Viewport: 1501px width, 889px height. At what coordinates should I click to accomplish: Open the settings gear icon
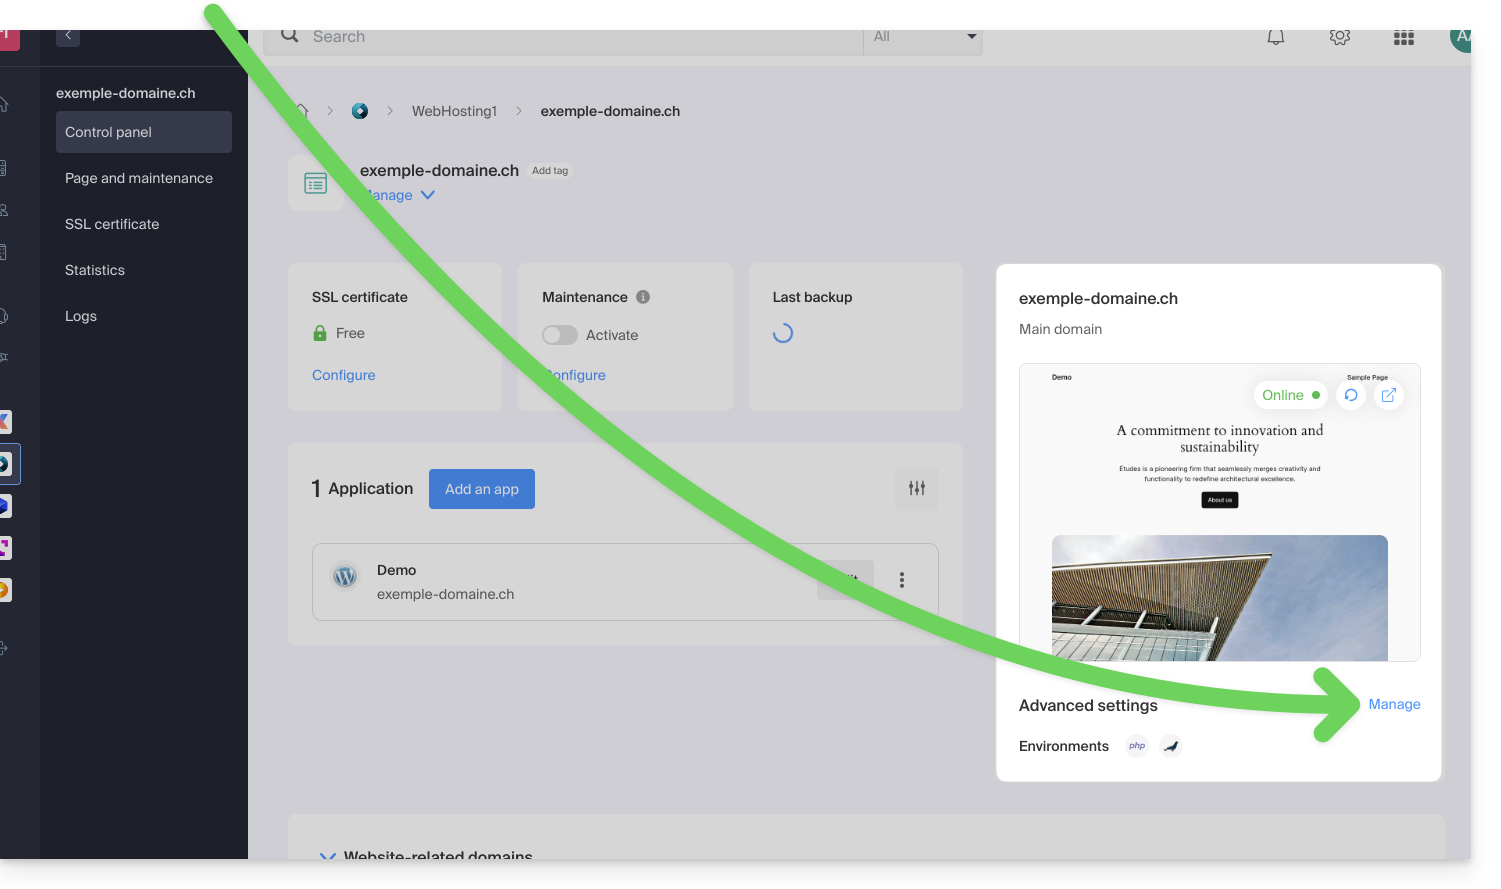(1339, 38)
